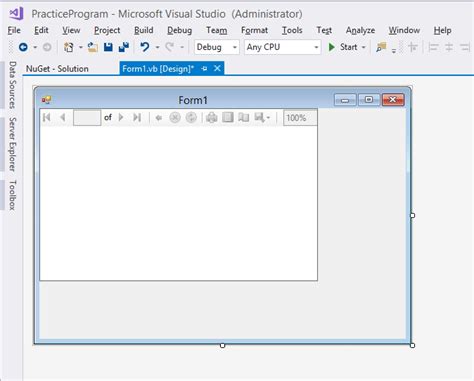Go to next page in report viewer
The height and width of the screenshot is (381, 474).
[x=121, y=117]
